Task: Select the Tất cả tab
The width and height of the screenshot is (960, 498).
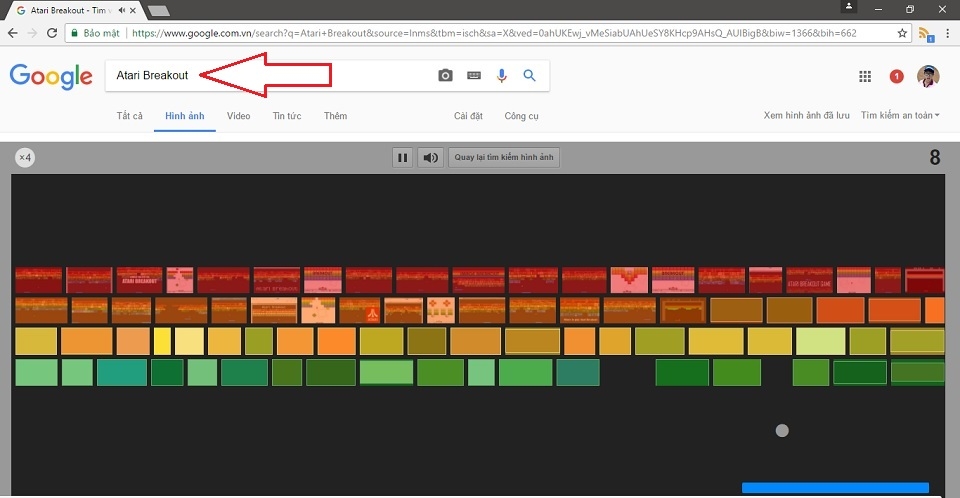Action: 129,116
